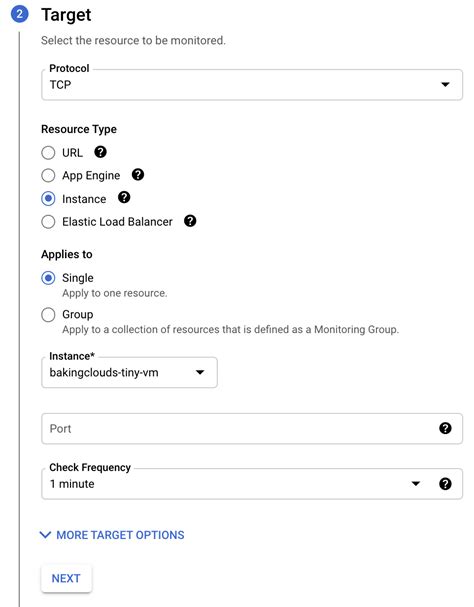Open the Protocol TCP dropdown
This screenshot has height=607, width=474.
tap(252, 85)
